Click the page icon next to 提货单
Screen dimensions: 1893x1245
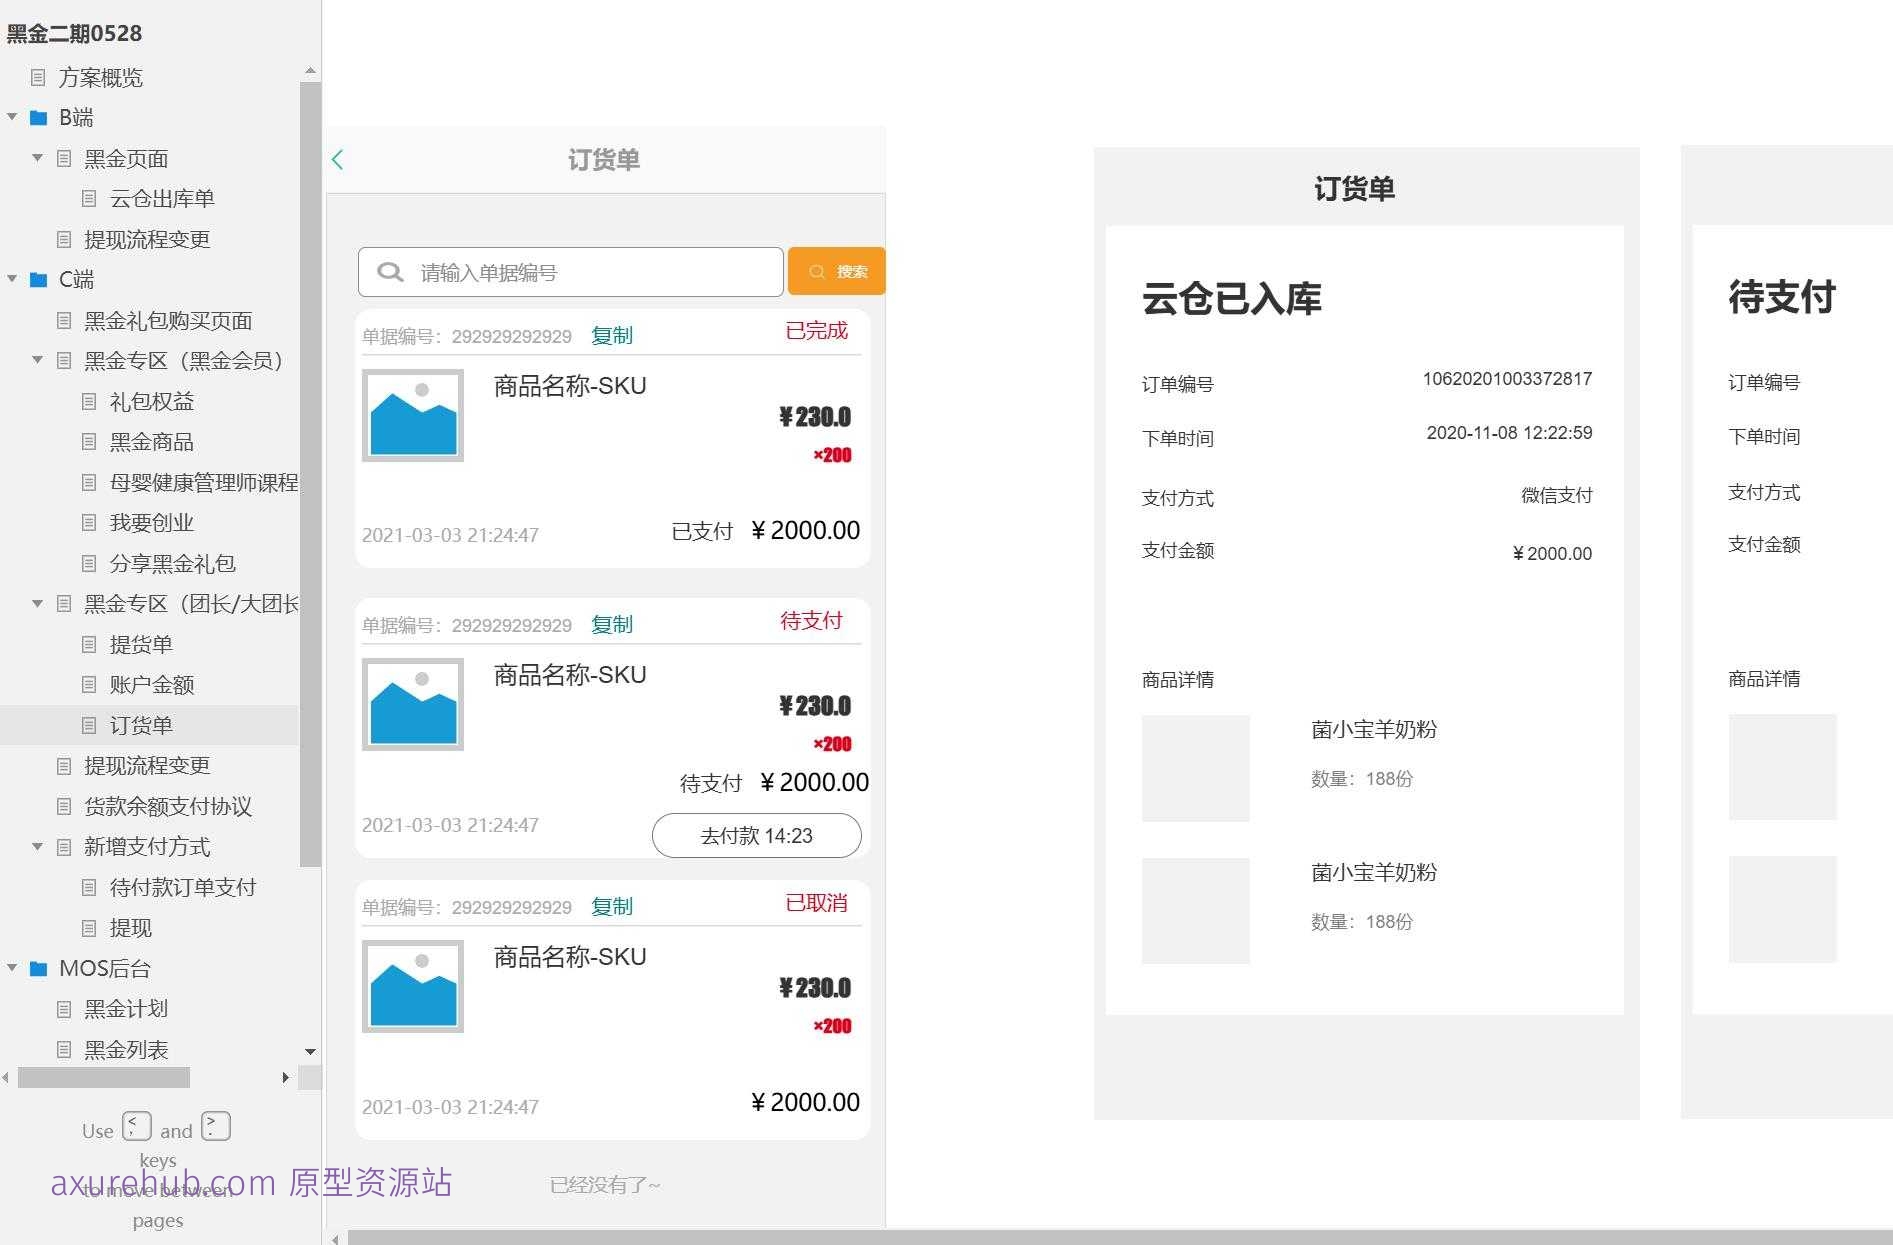coord(88,644)
